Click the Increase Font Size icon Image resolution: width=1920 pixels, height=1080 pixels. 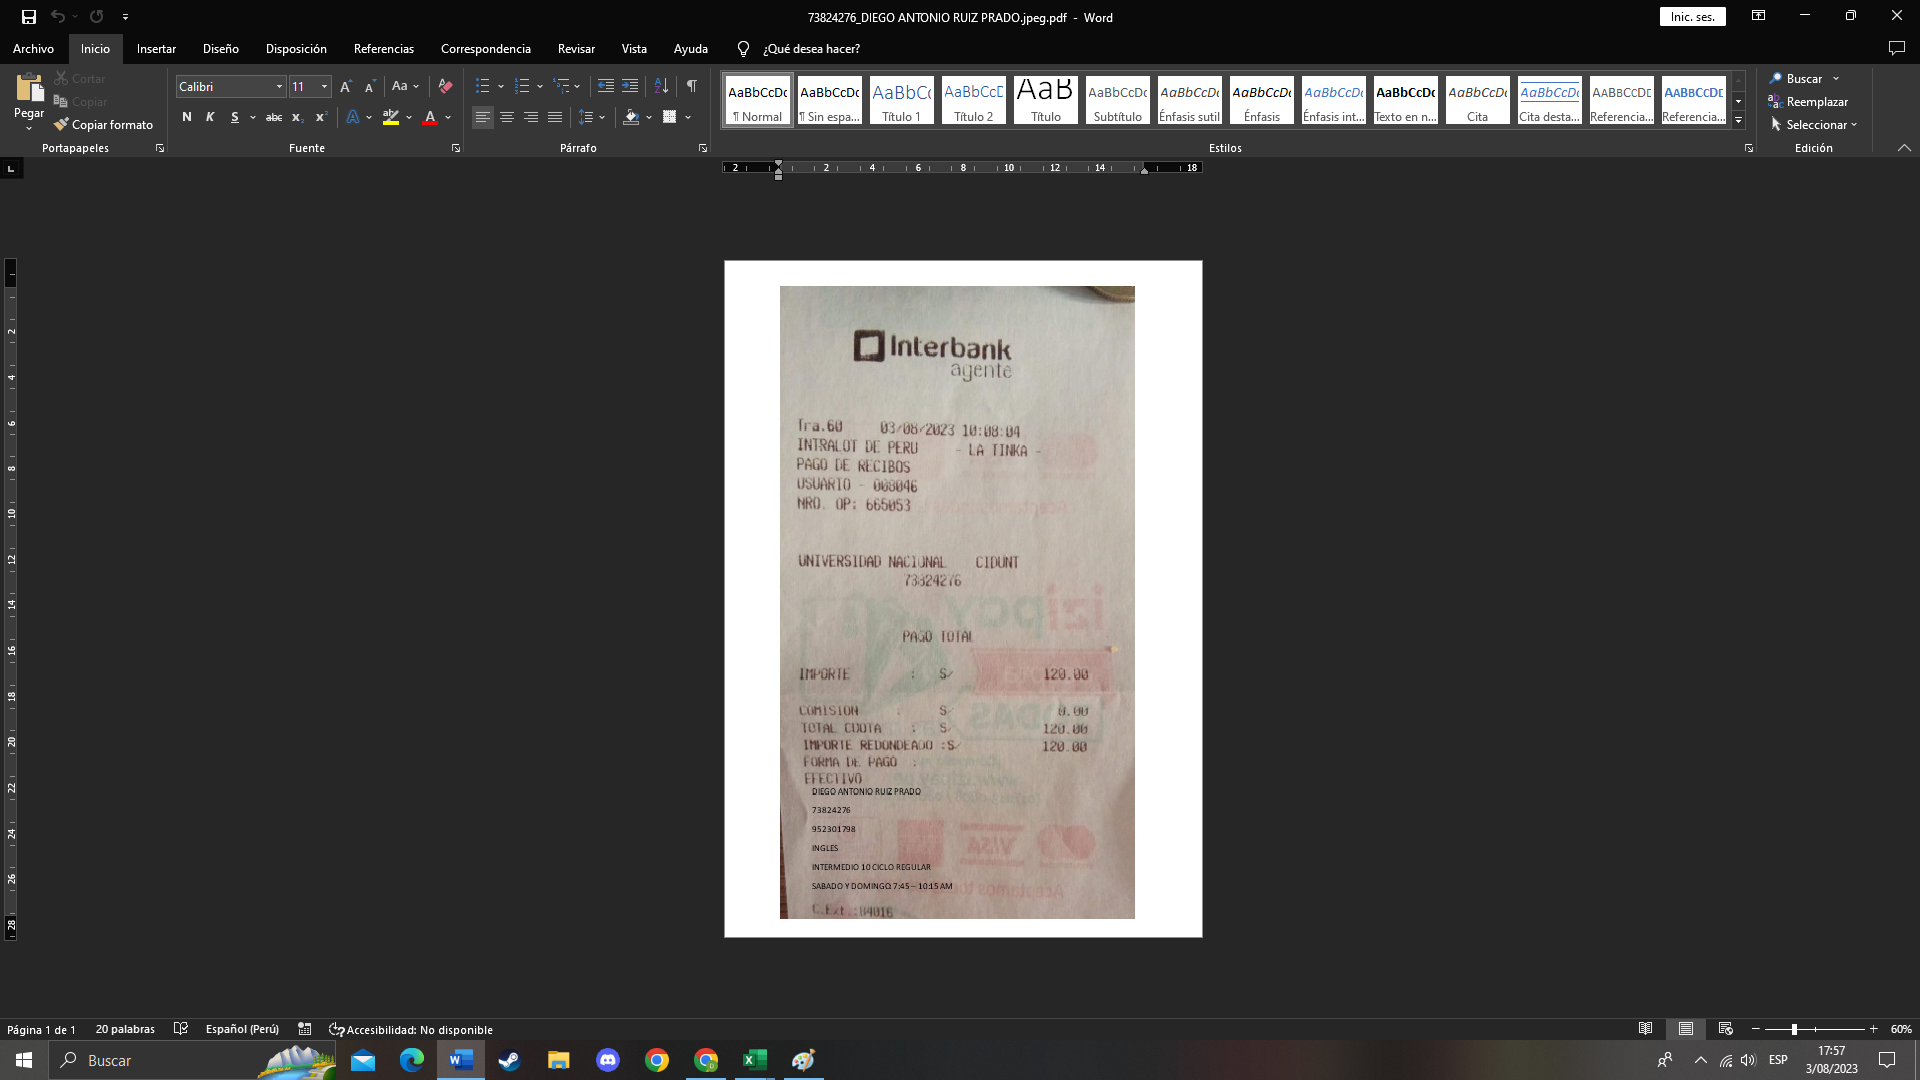point(346,87)
